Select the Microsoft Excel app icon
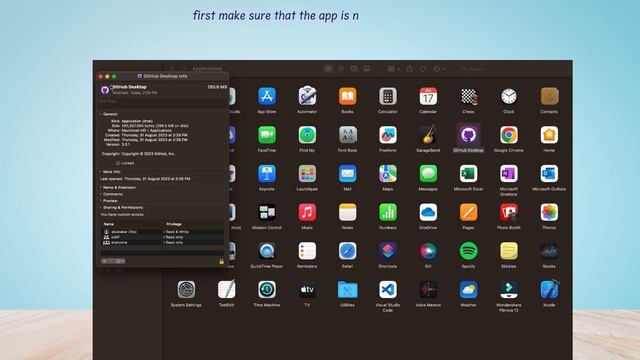 (x=469, y=174)
